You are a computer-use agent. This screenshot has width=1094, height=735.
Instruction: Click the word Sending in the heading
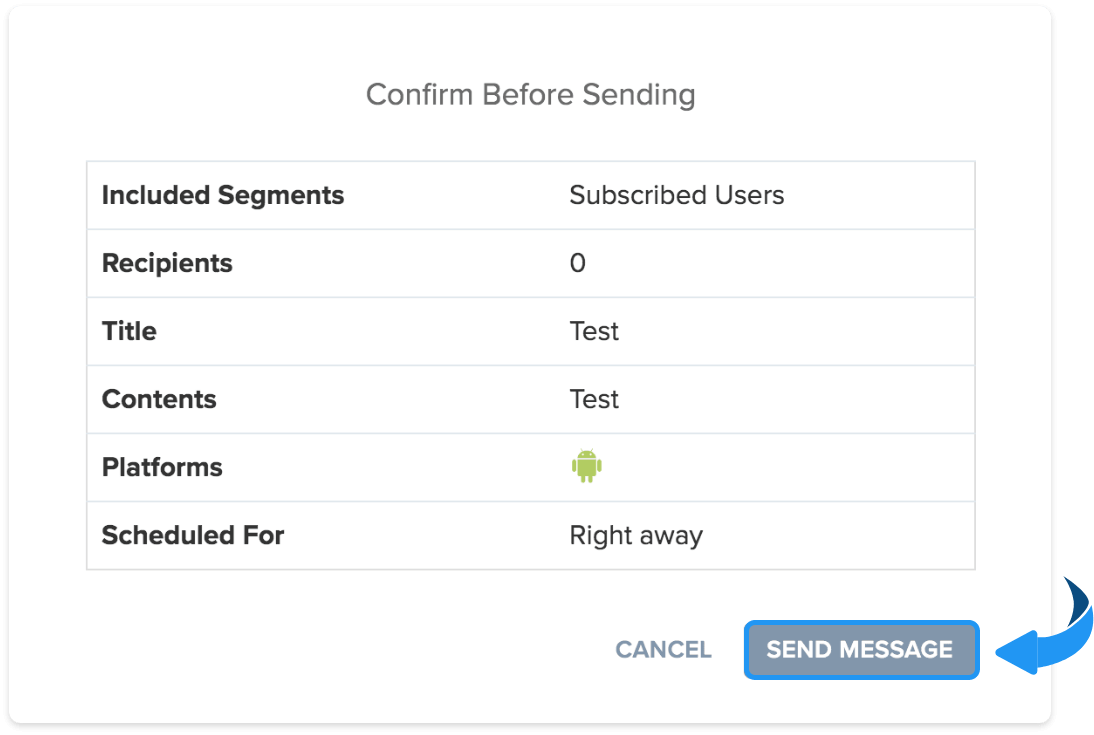(x=639, y=95)
